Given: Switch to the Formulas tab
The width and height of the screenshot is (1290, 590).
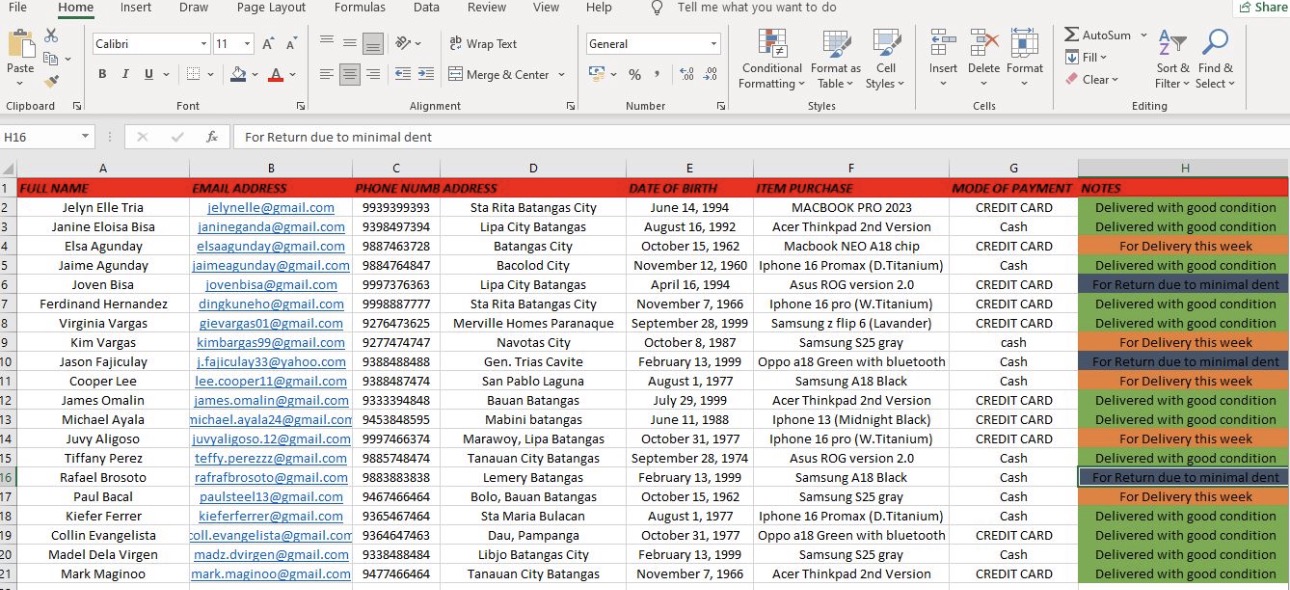Looking at the screenshot, I should point(360,8).
